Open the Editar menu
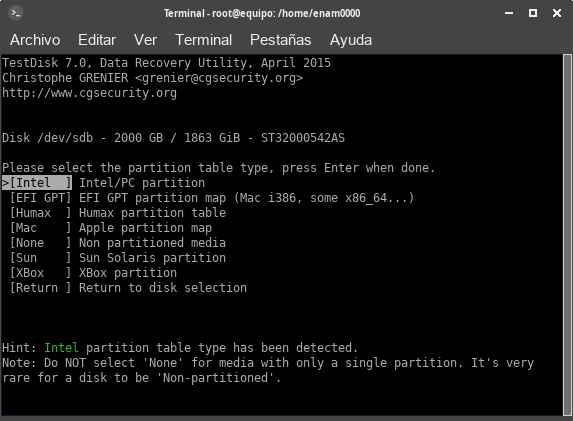Image resolution: width=573 pixels, height=421 pixels. [97, 40]
